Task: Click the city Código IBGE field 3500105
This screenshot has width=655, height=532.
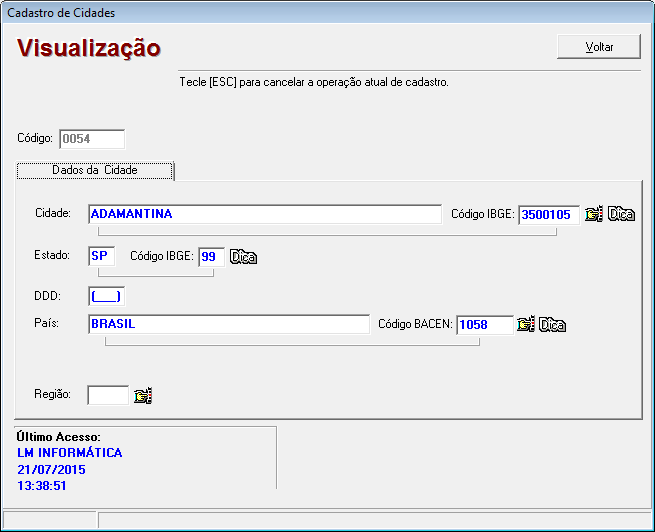Action: coord(548,214)
